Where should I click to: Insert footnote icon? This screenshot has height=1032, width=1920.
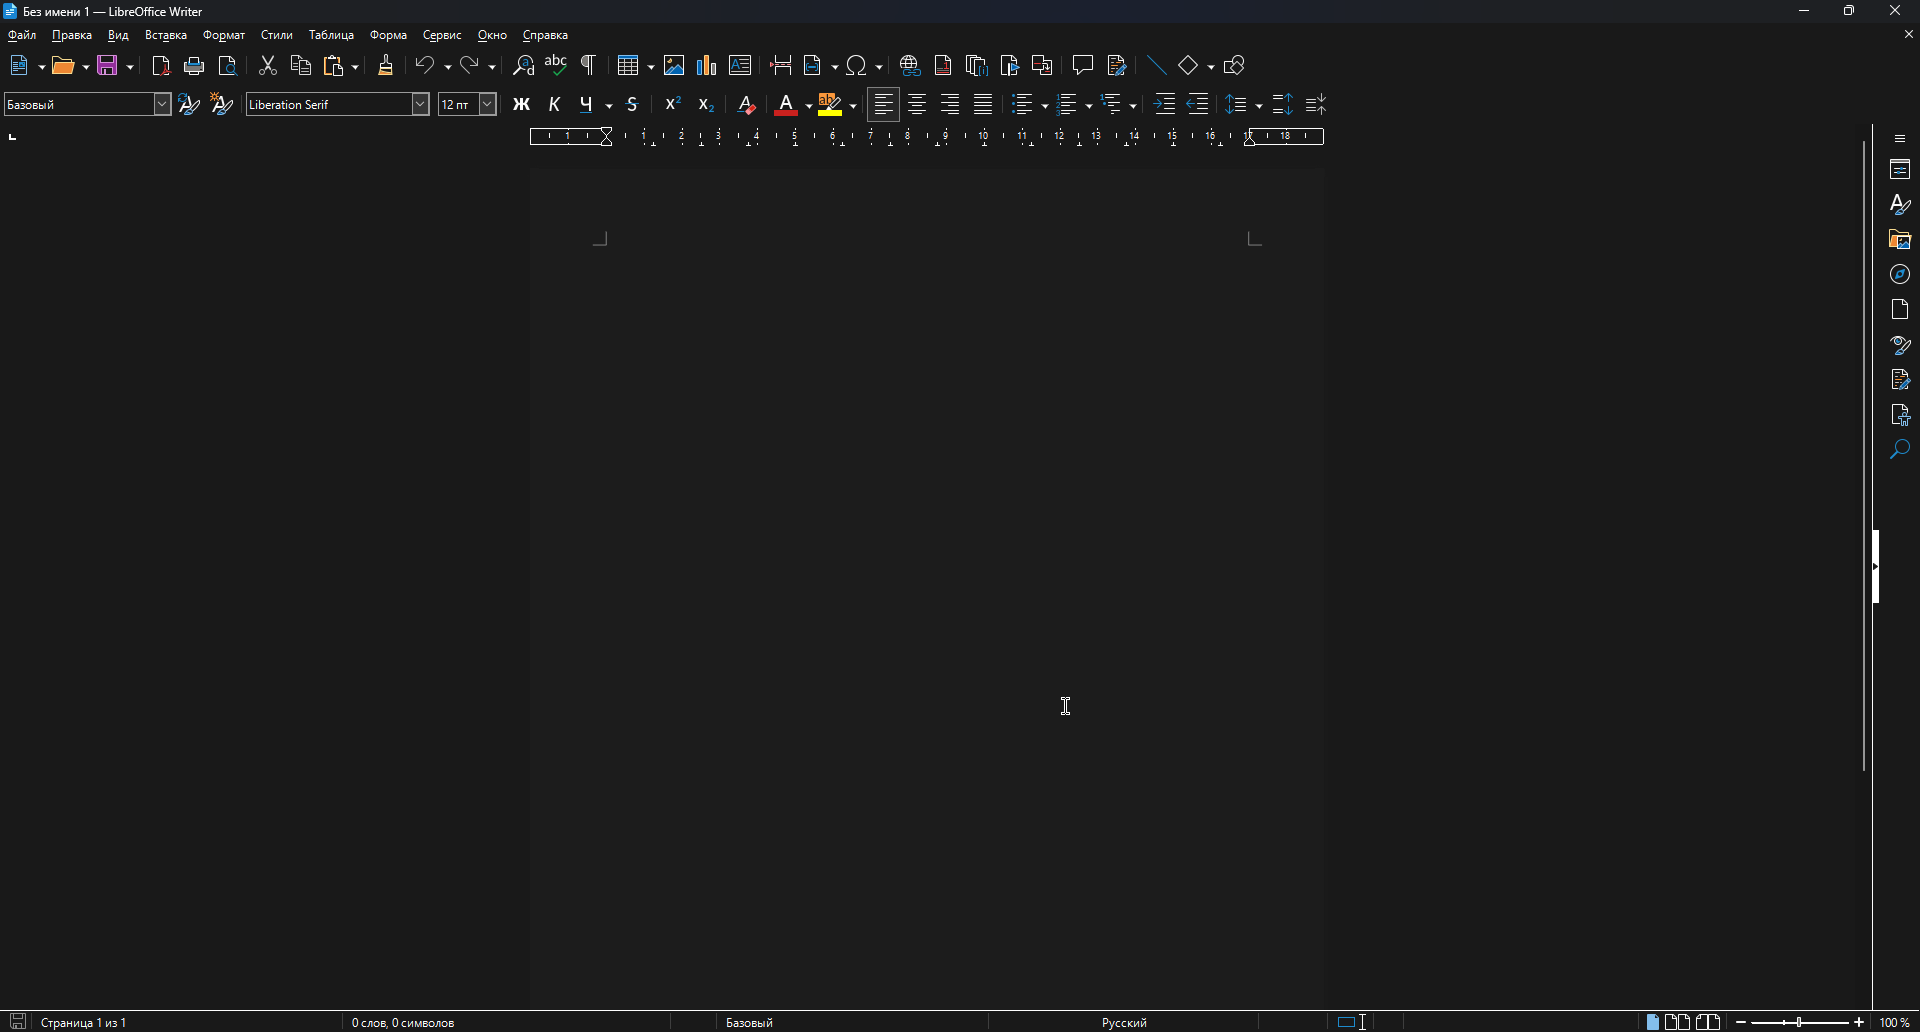(943, 66)
